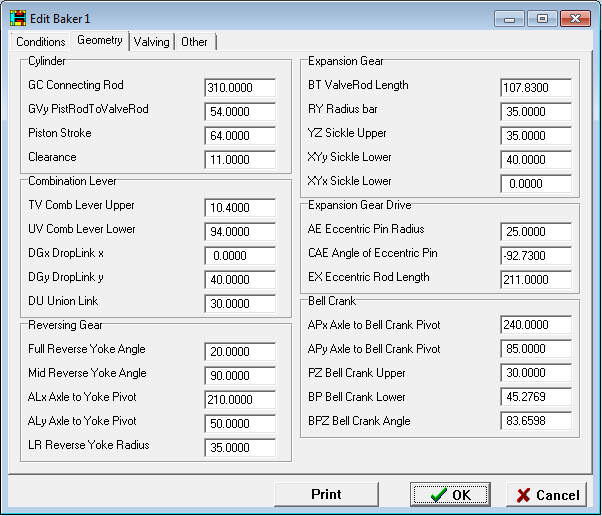602x516 pixels.
Task: Confirm with the OK button
Action: (x=450, y=494)
